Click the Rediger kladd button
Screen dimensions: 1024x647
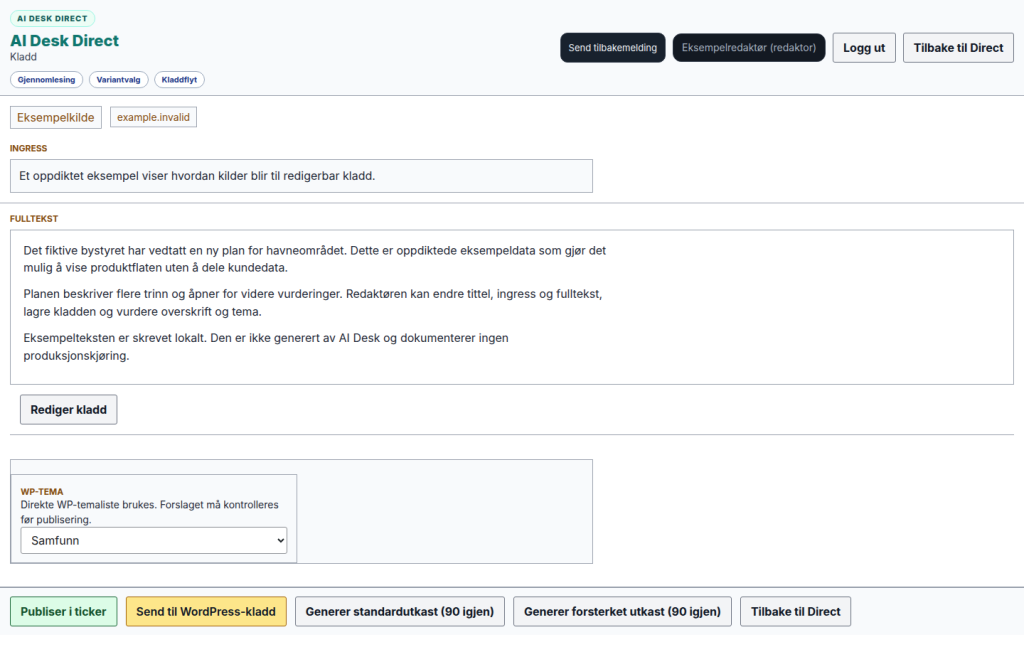69,409
